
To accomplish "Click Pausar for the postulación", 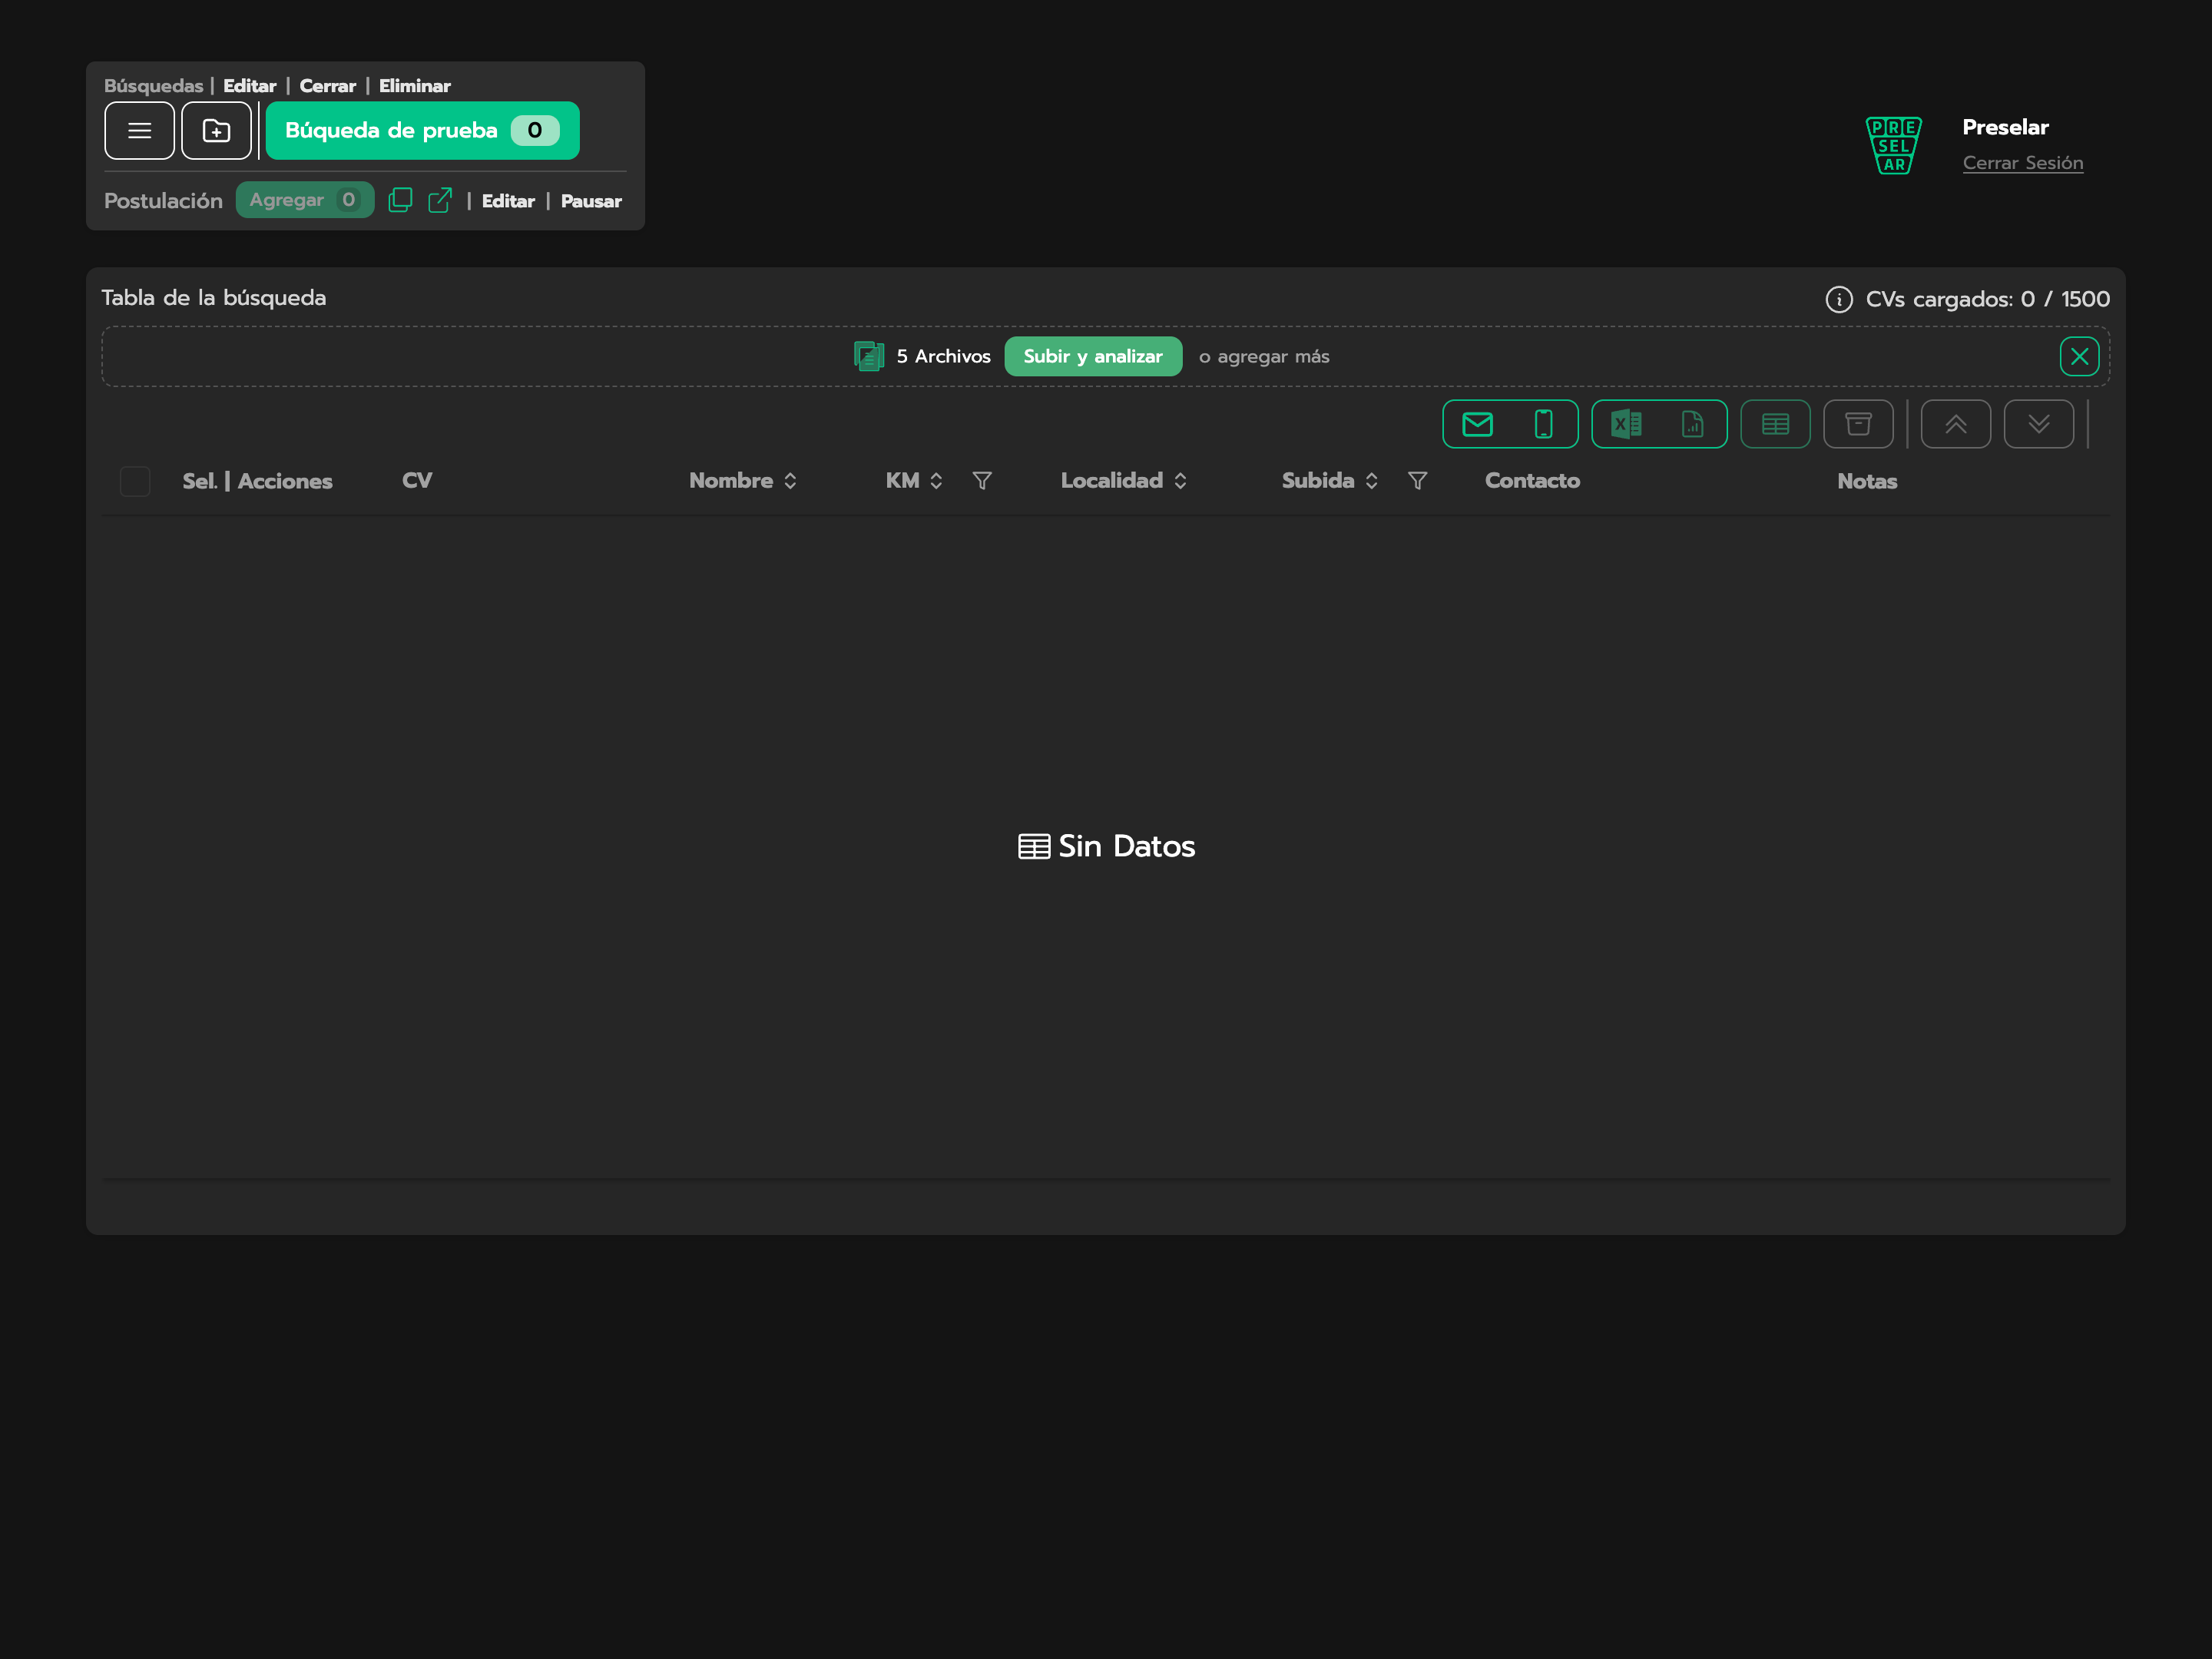I will pos(591,201).
